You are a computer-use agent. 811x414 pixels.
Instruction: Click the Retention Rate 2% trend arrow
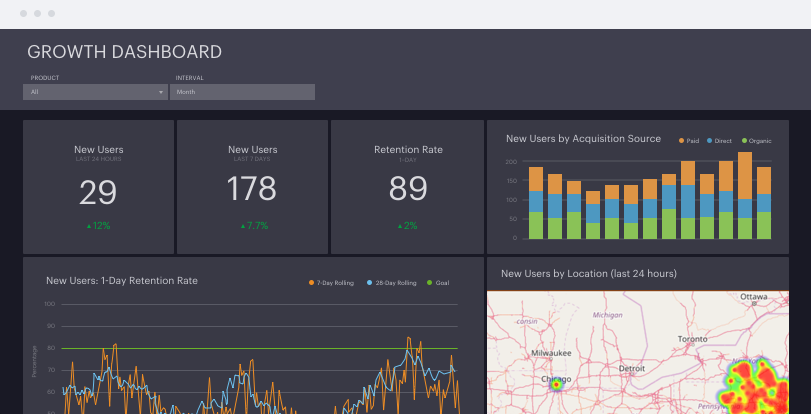398,226
